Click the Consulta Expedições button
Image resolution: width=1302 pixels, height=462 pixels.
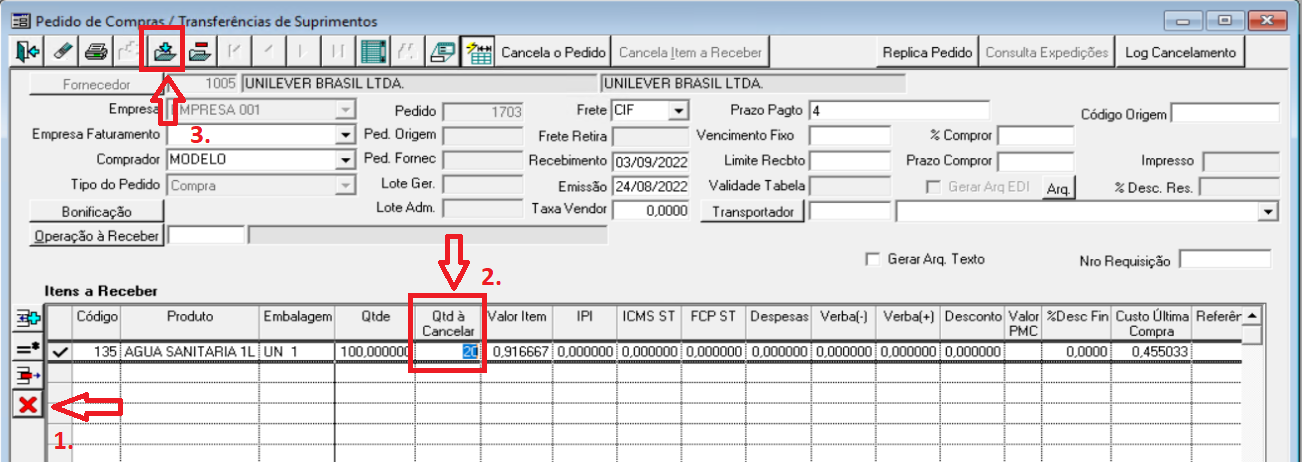pos(1046,52)
